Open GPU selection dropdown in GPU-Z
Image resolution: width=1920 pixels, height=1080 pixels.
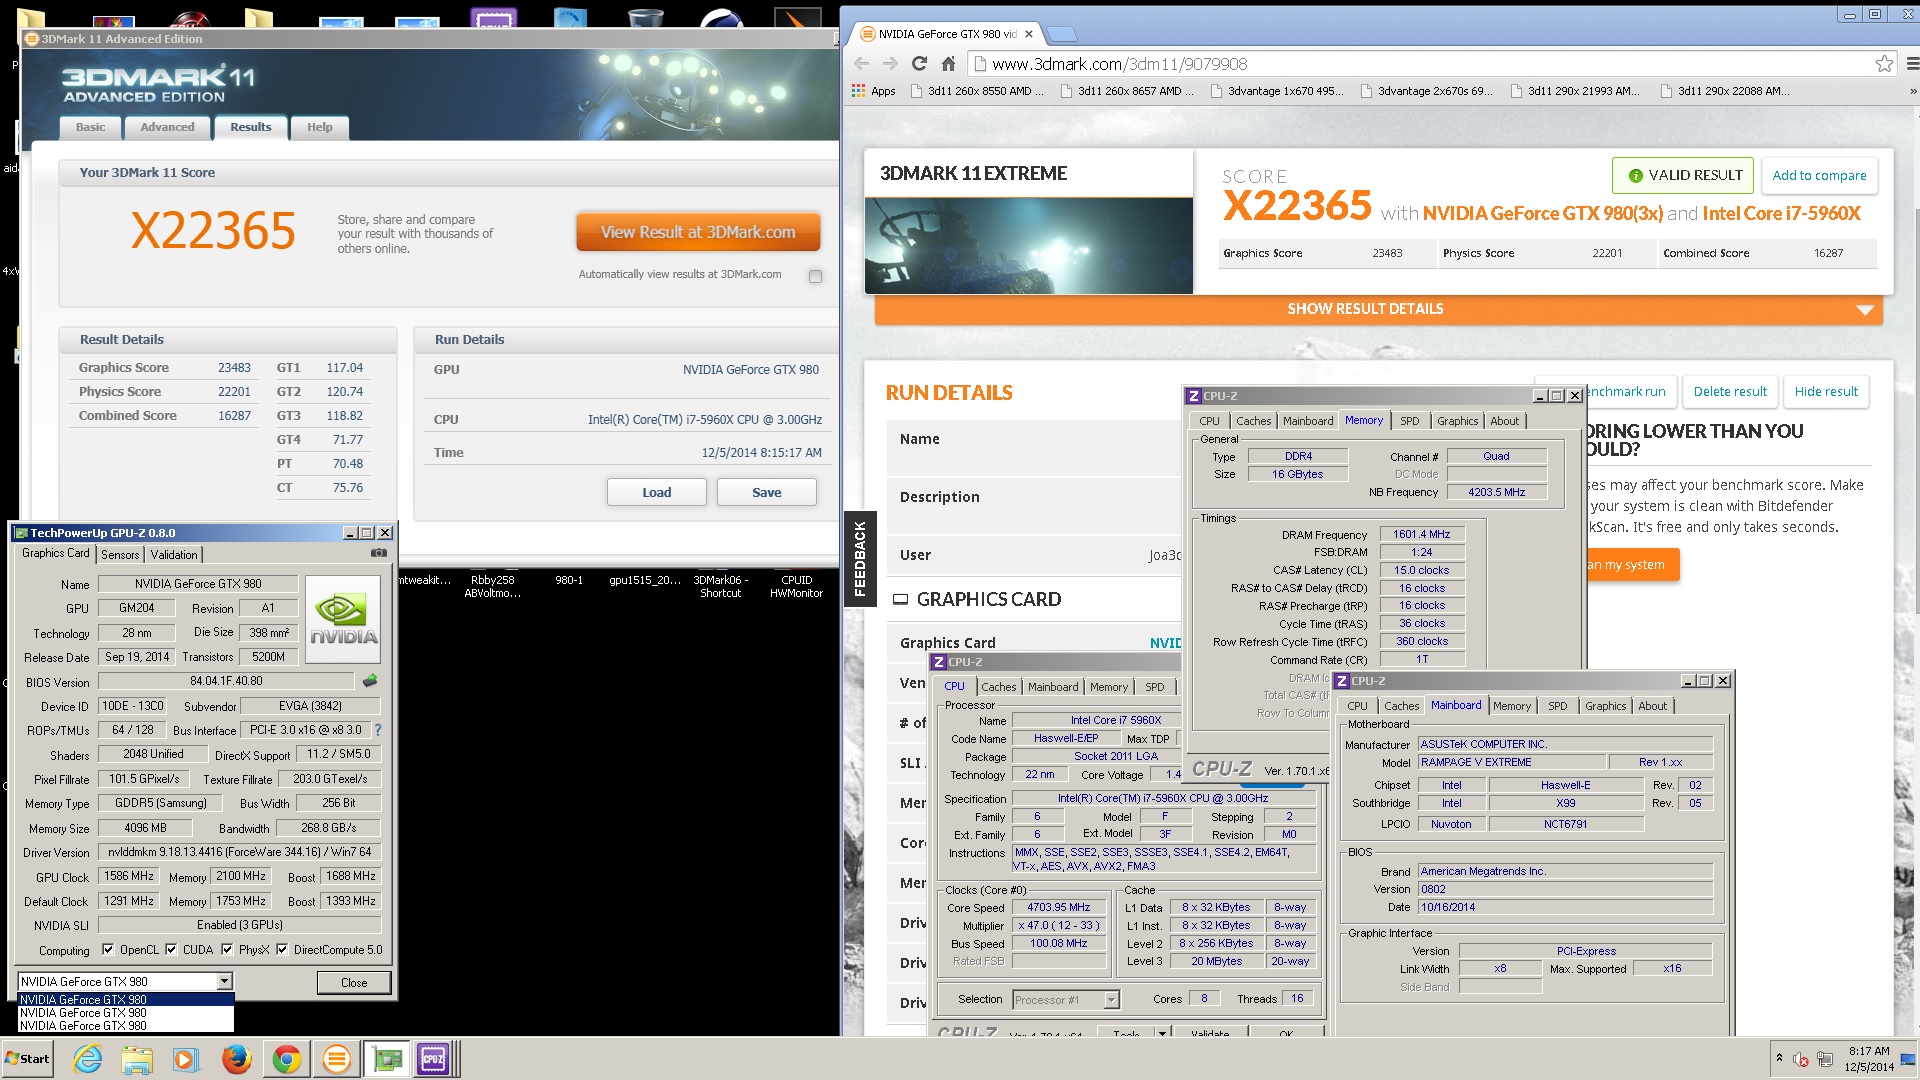click(224, 982)
